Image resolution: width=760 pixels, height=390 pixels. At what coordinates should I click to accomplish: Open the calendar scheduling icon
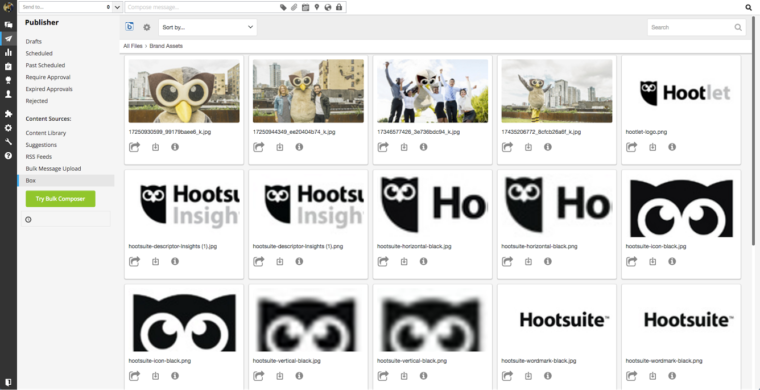[x=305, y=7]
